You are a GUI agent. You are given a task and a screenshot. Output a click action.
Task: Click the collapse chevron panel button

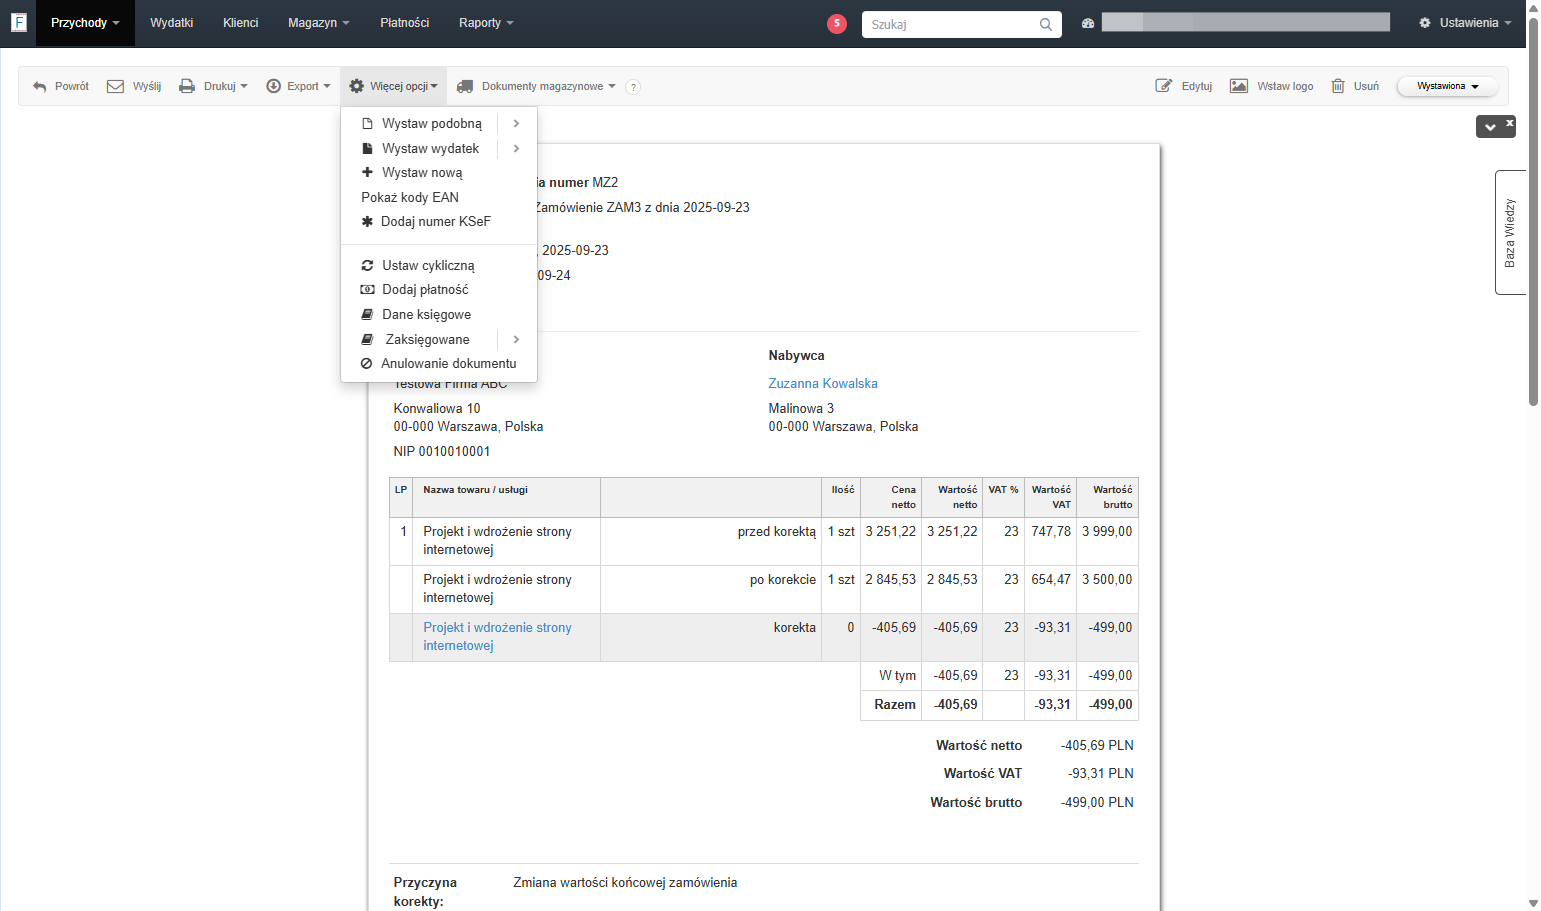coord(1490,127)
